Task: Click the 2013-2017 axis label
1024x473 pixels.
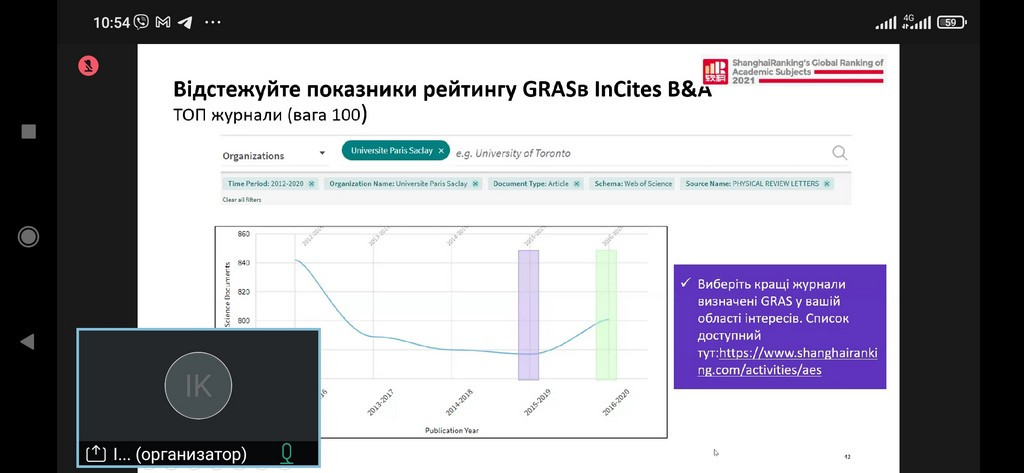Action: point(383,404)
